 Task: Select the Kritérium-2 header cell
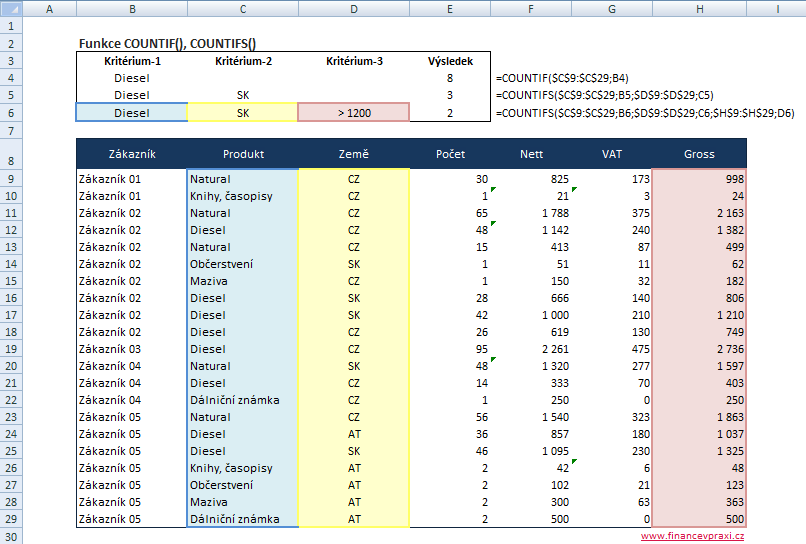click(x=243, y=61)
